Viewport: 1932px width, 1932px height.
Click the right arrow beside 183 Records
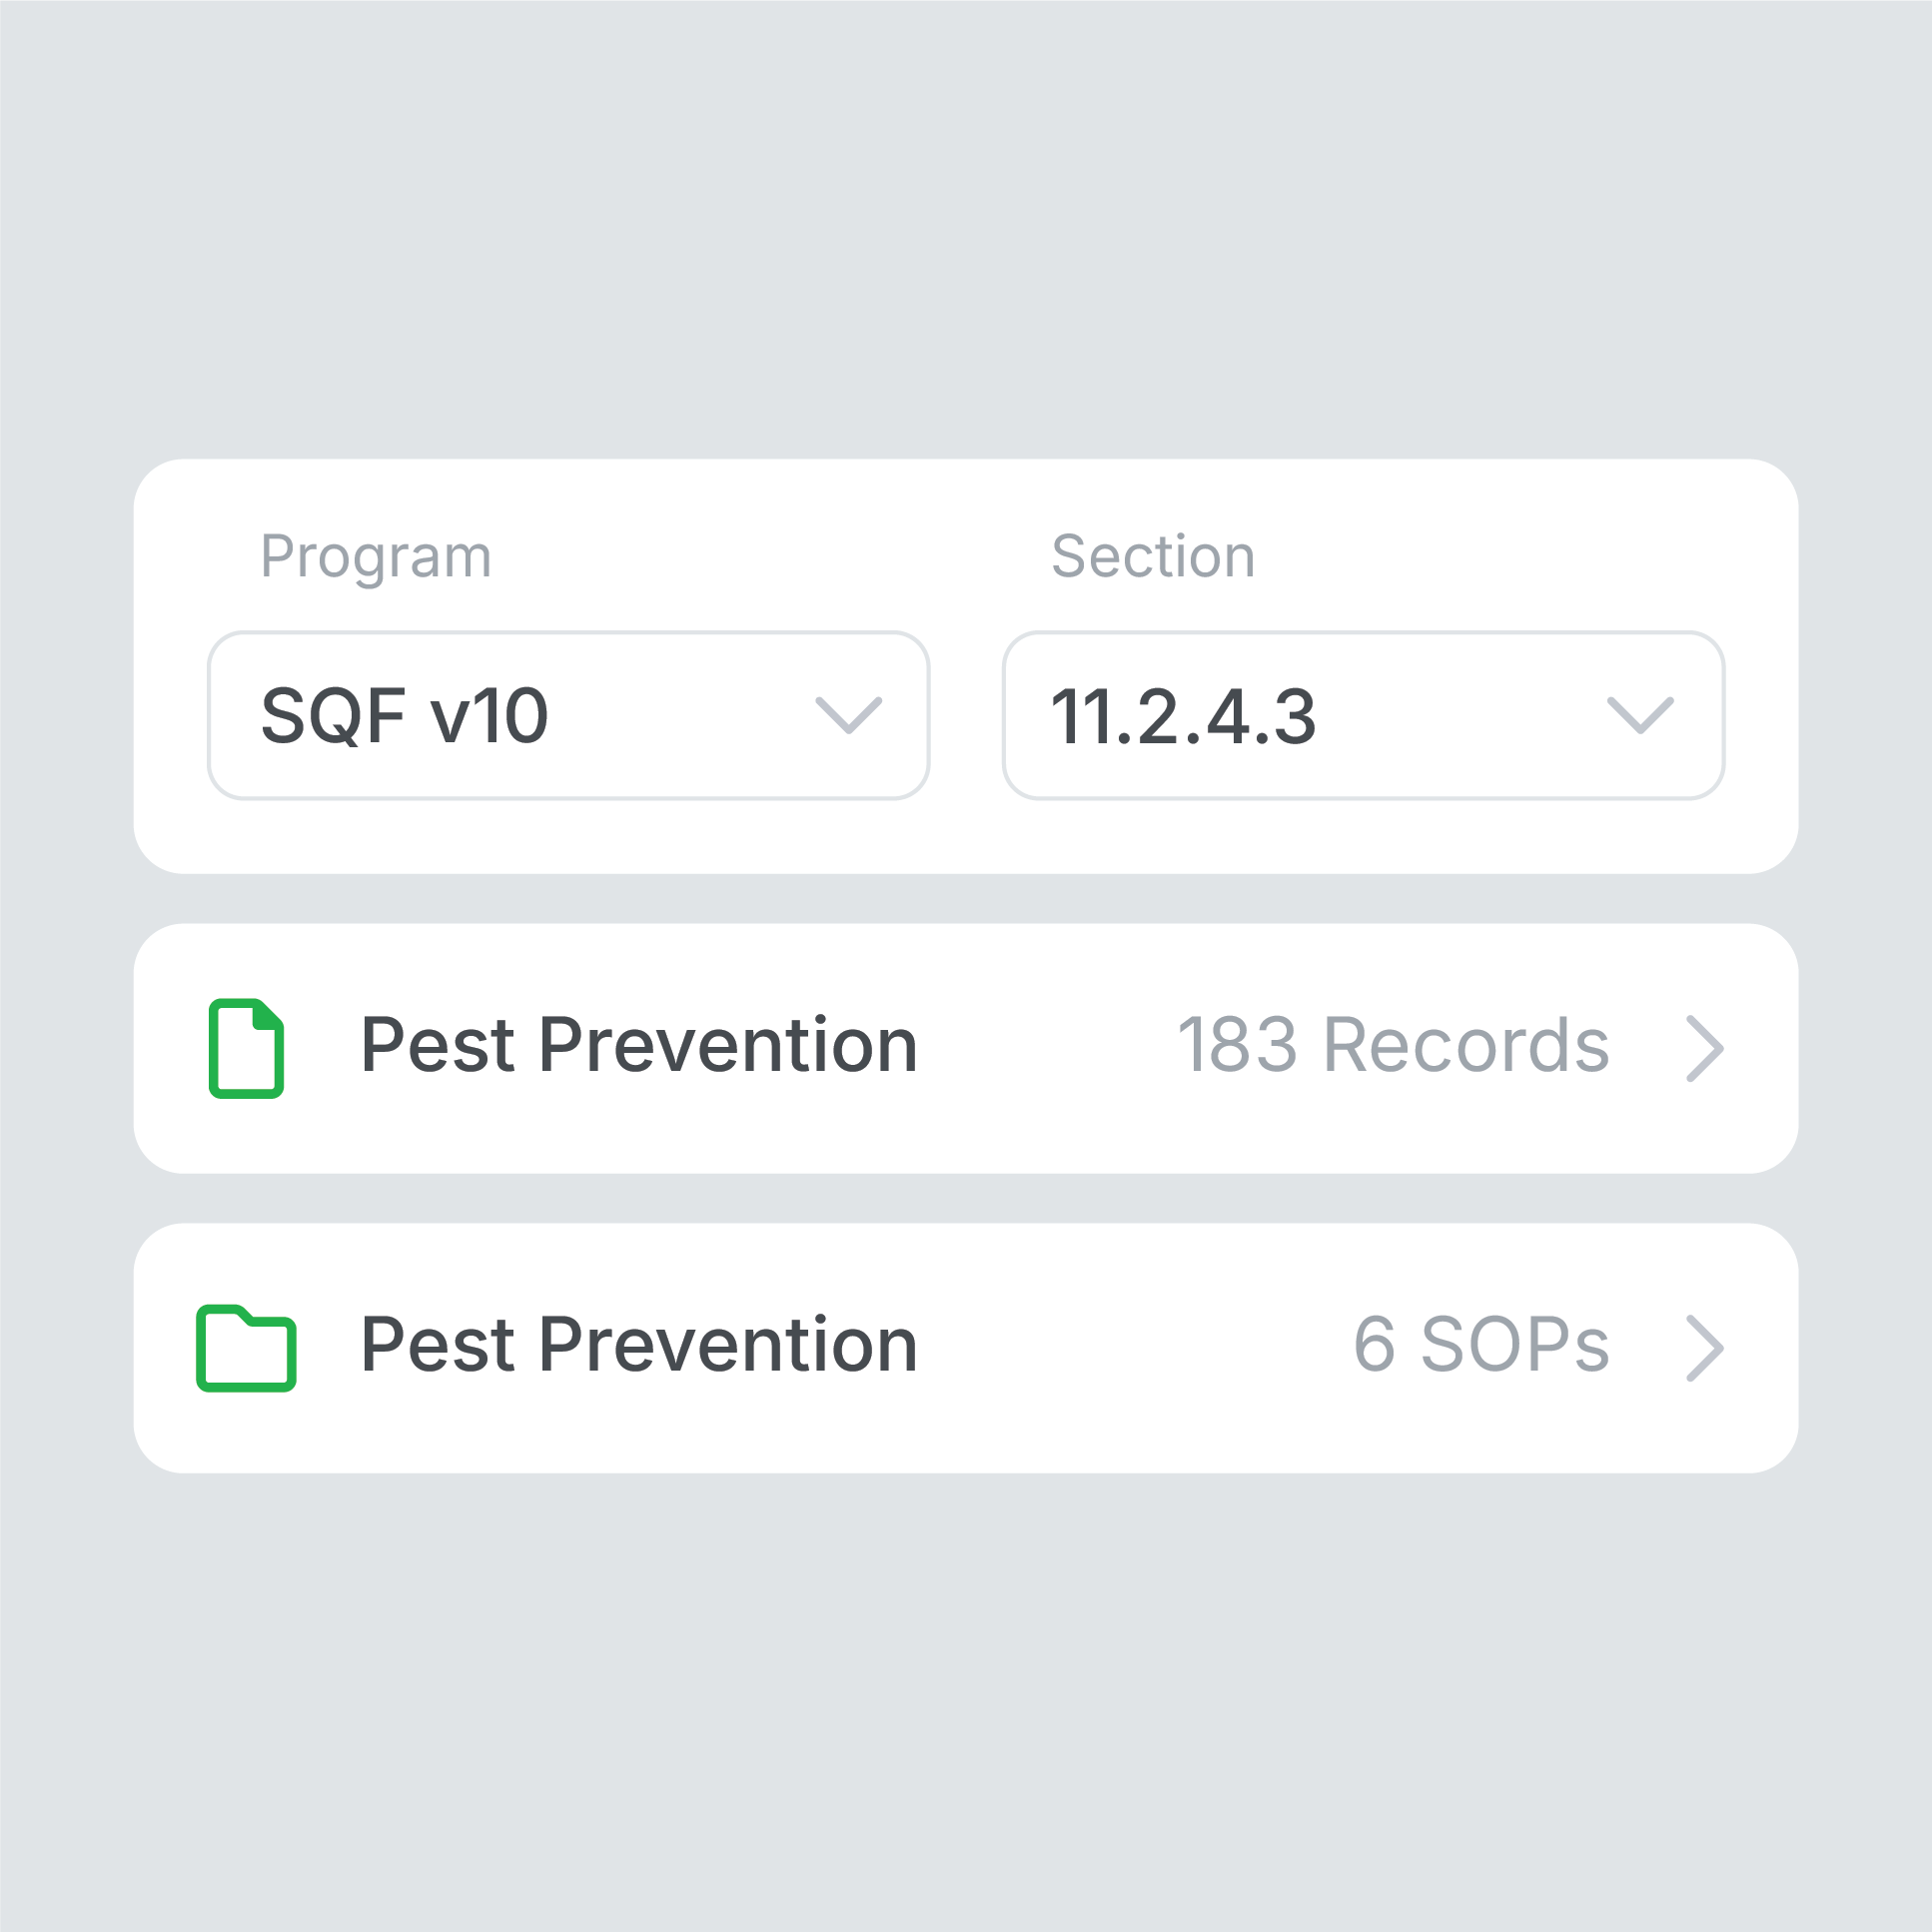1704,1048
